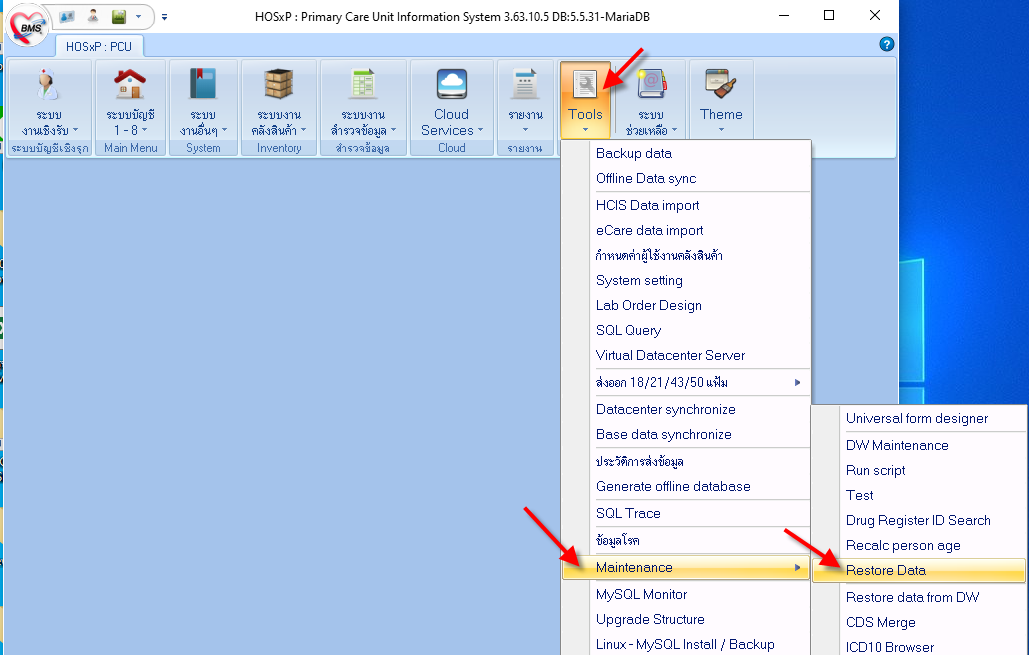Open System setting
Screen dimensions: 1029x655
coord(686,280)
